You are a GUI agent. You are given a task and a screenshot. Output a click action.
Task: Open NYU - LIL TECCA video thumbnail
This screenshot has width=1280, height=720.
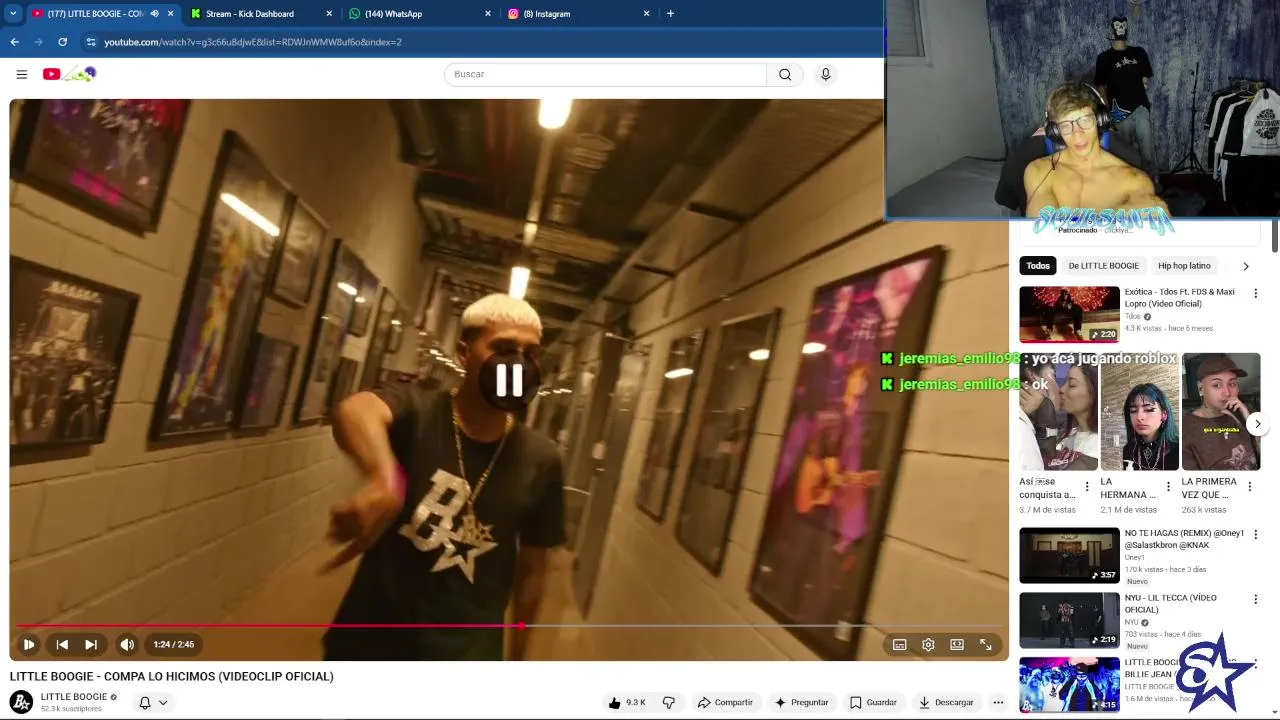point(1069,620)
